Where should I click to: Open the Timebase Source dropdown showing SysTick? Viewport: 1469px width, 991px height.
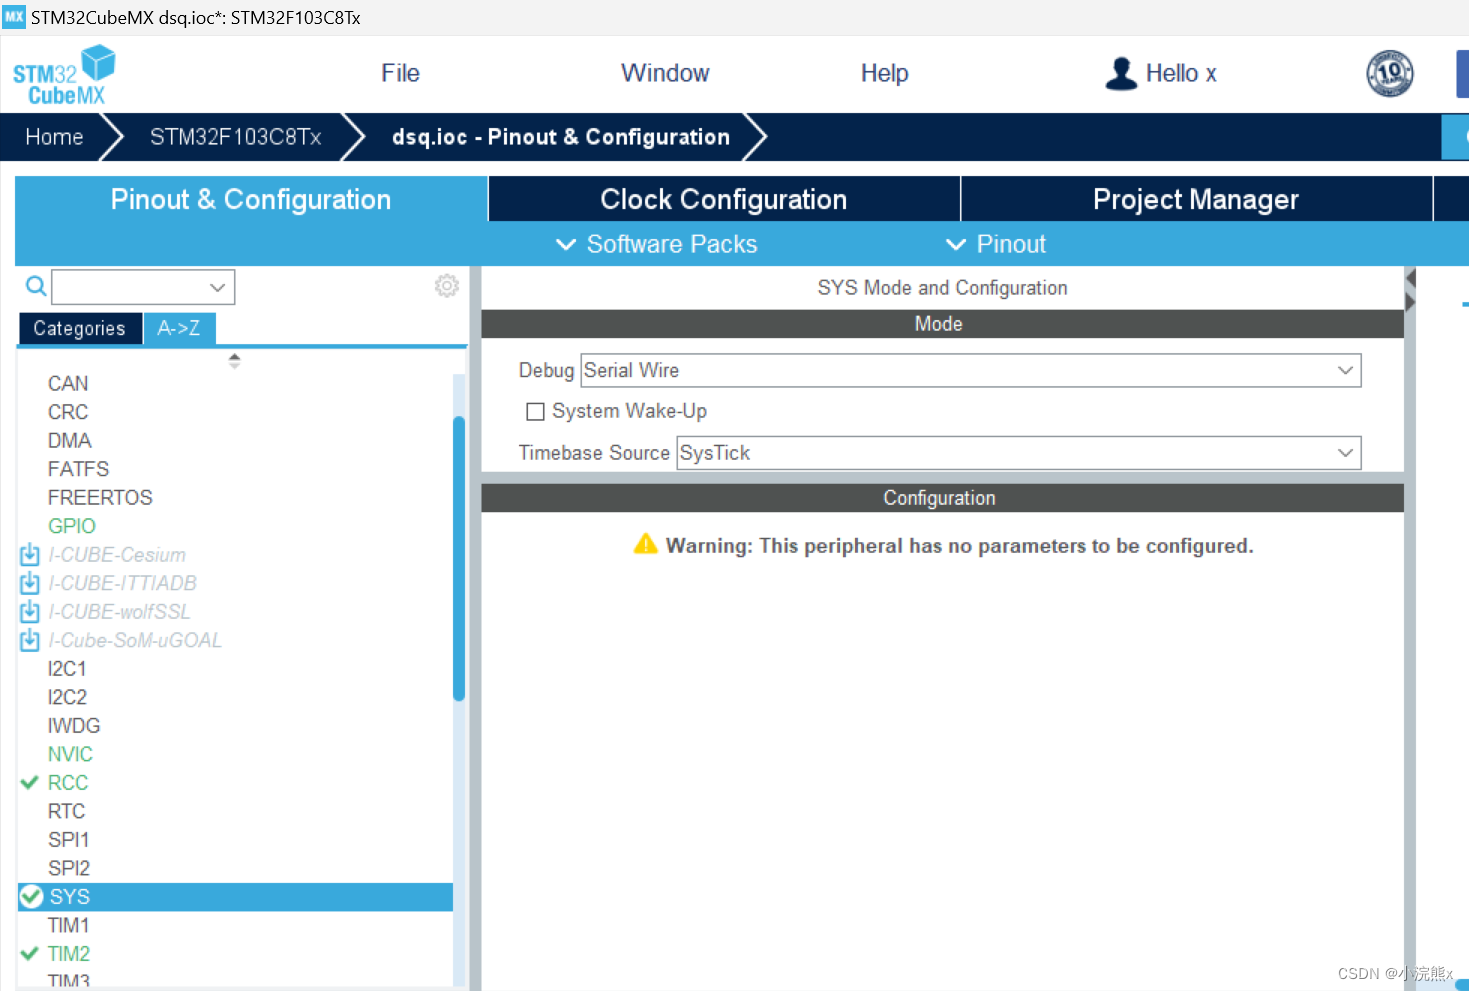pos(1019,453)
